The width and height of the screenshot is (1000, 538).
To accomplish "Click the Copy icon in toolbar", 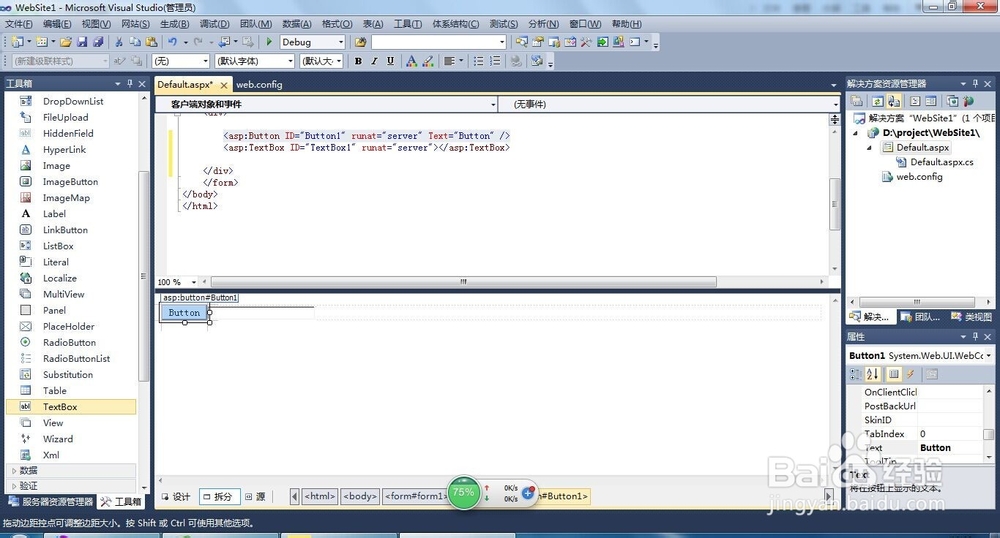I will click(135, 42).
